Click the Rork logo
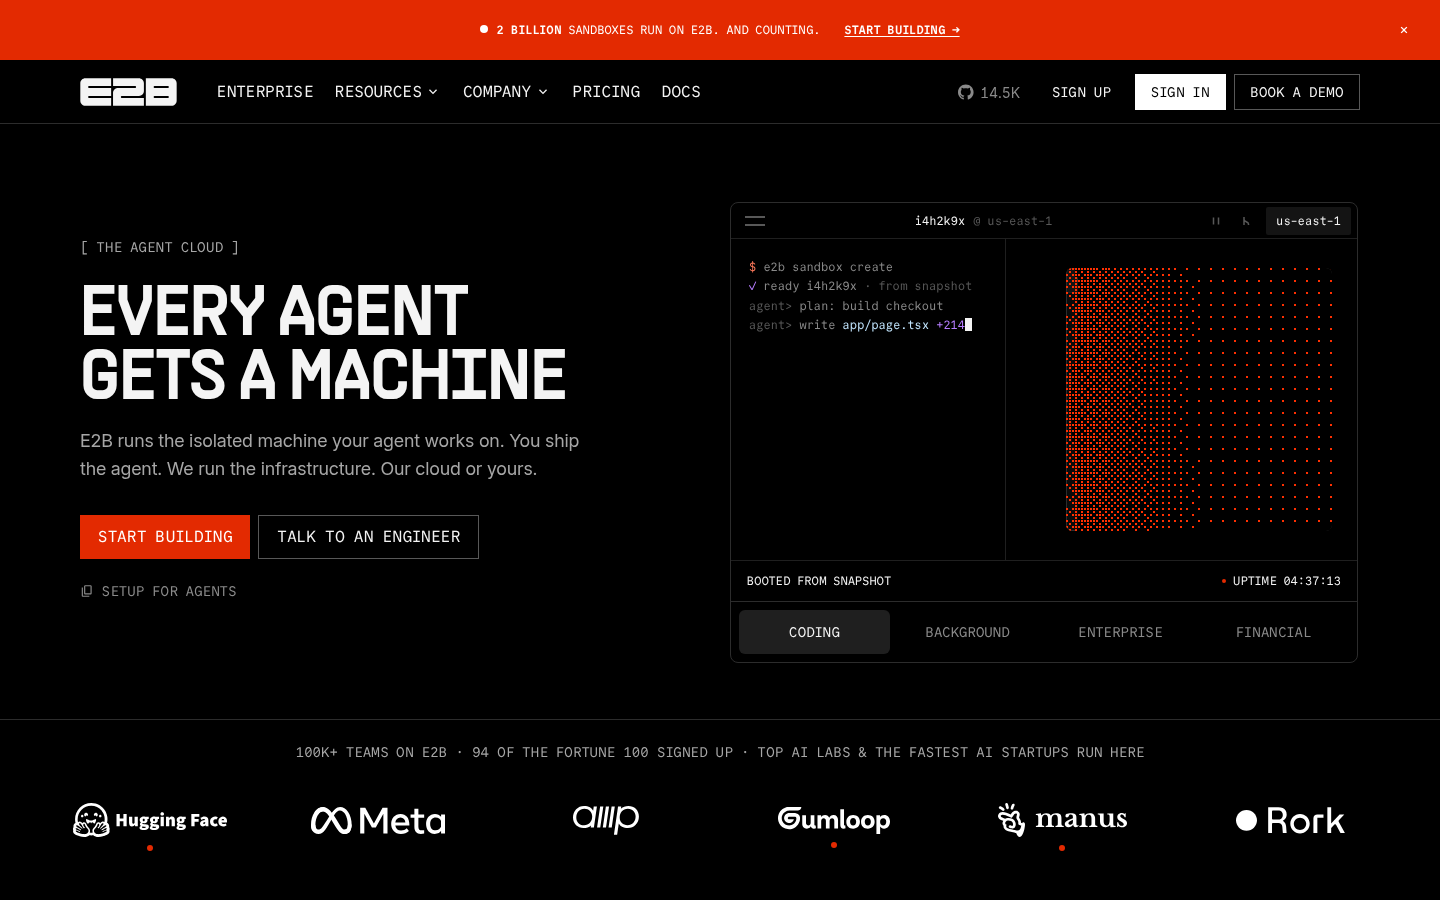Screen dimensions: 1440x900 point(1290,821)
